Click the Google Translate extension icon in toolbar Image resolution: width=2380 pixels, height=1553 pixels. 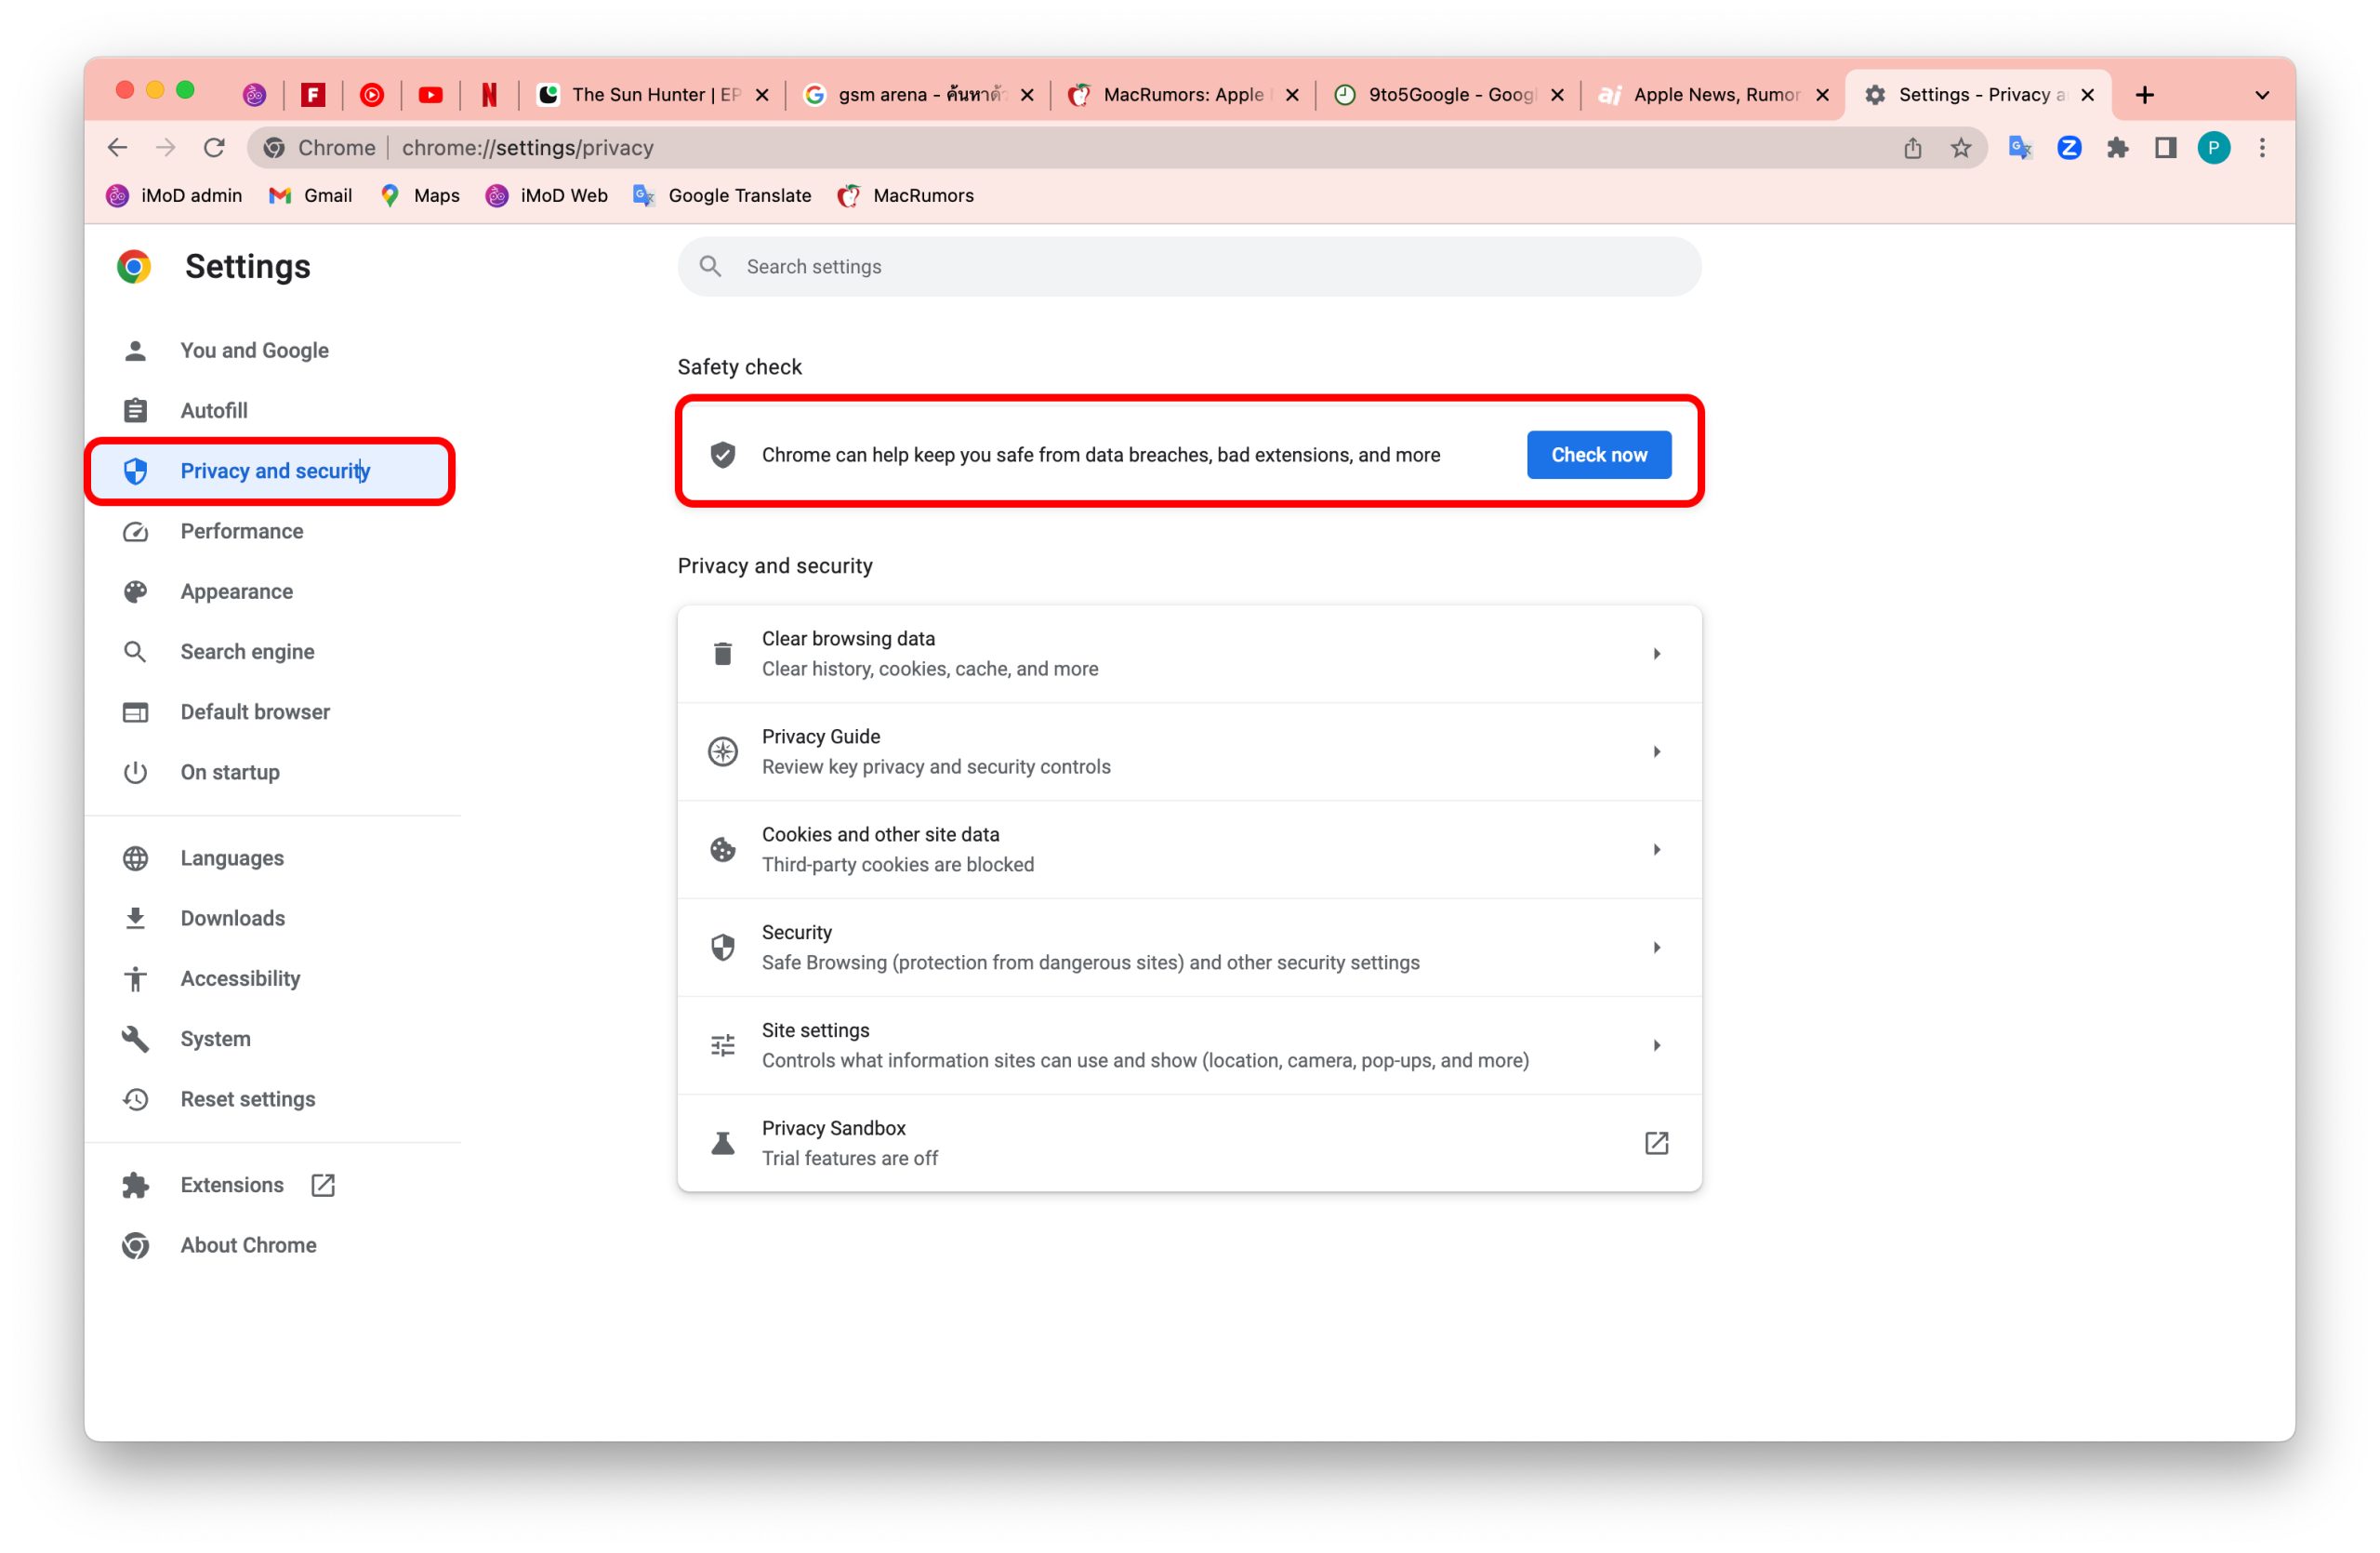[x=2019, y=148]
